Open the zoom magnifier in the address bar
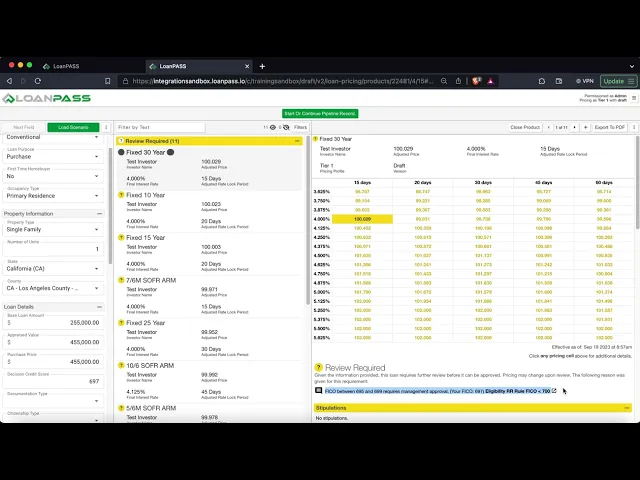640x480 pixels. click(x=444, y=81)
